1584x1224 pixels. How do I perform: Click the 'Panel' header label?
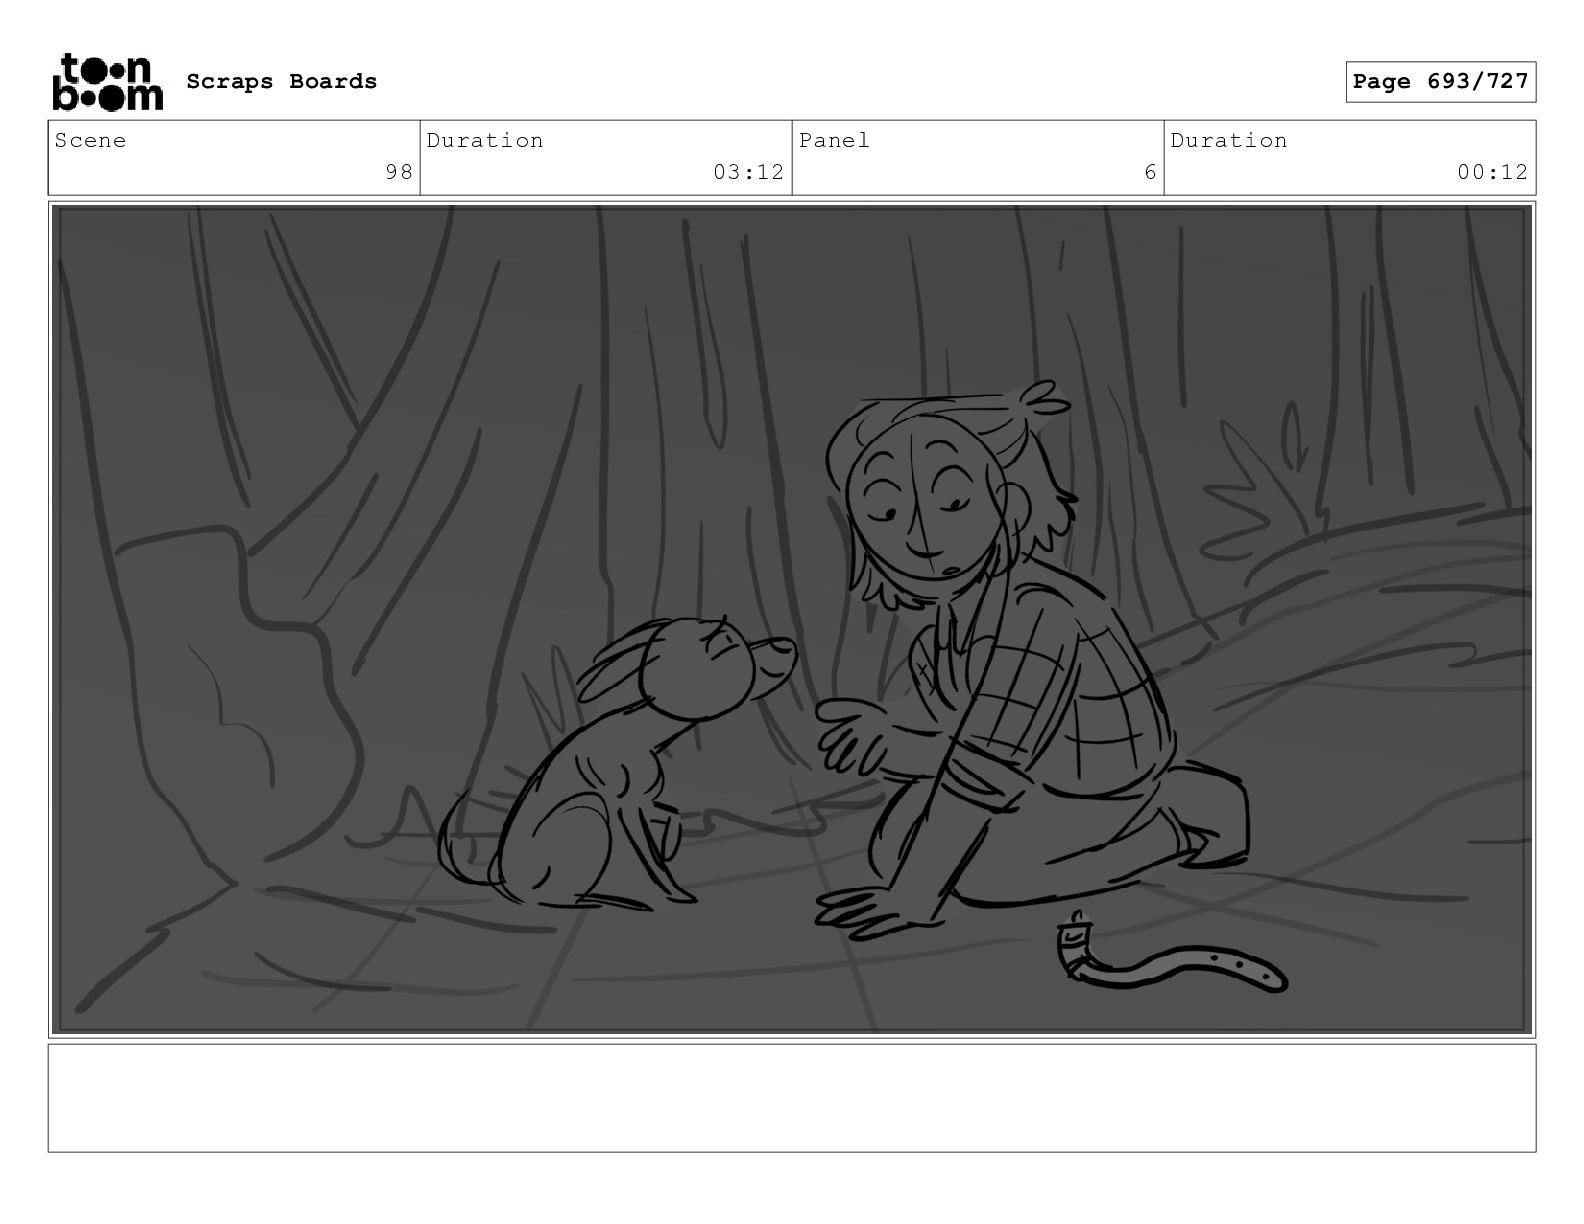click(x=834, y=140)
